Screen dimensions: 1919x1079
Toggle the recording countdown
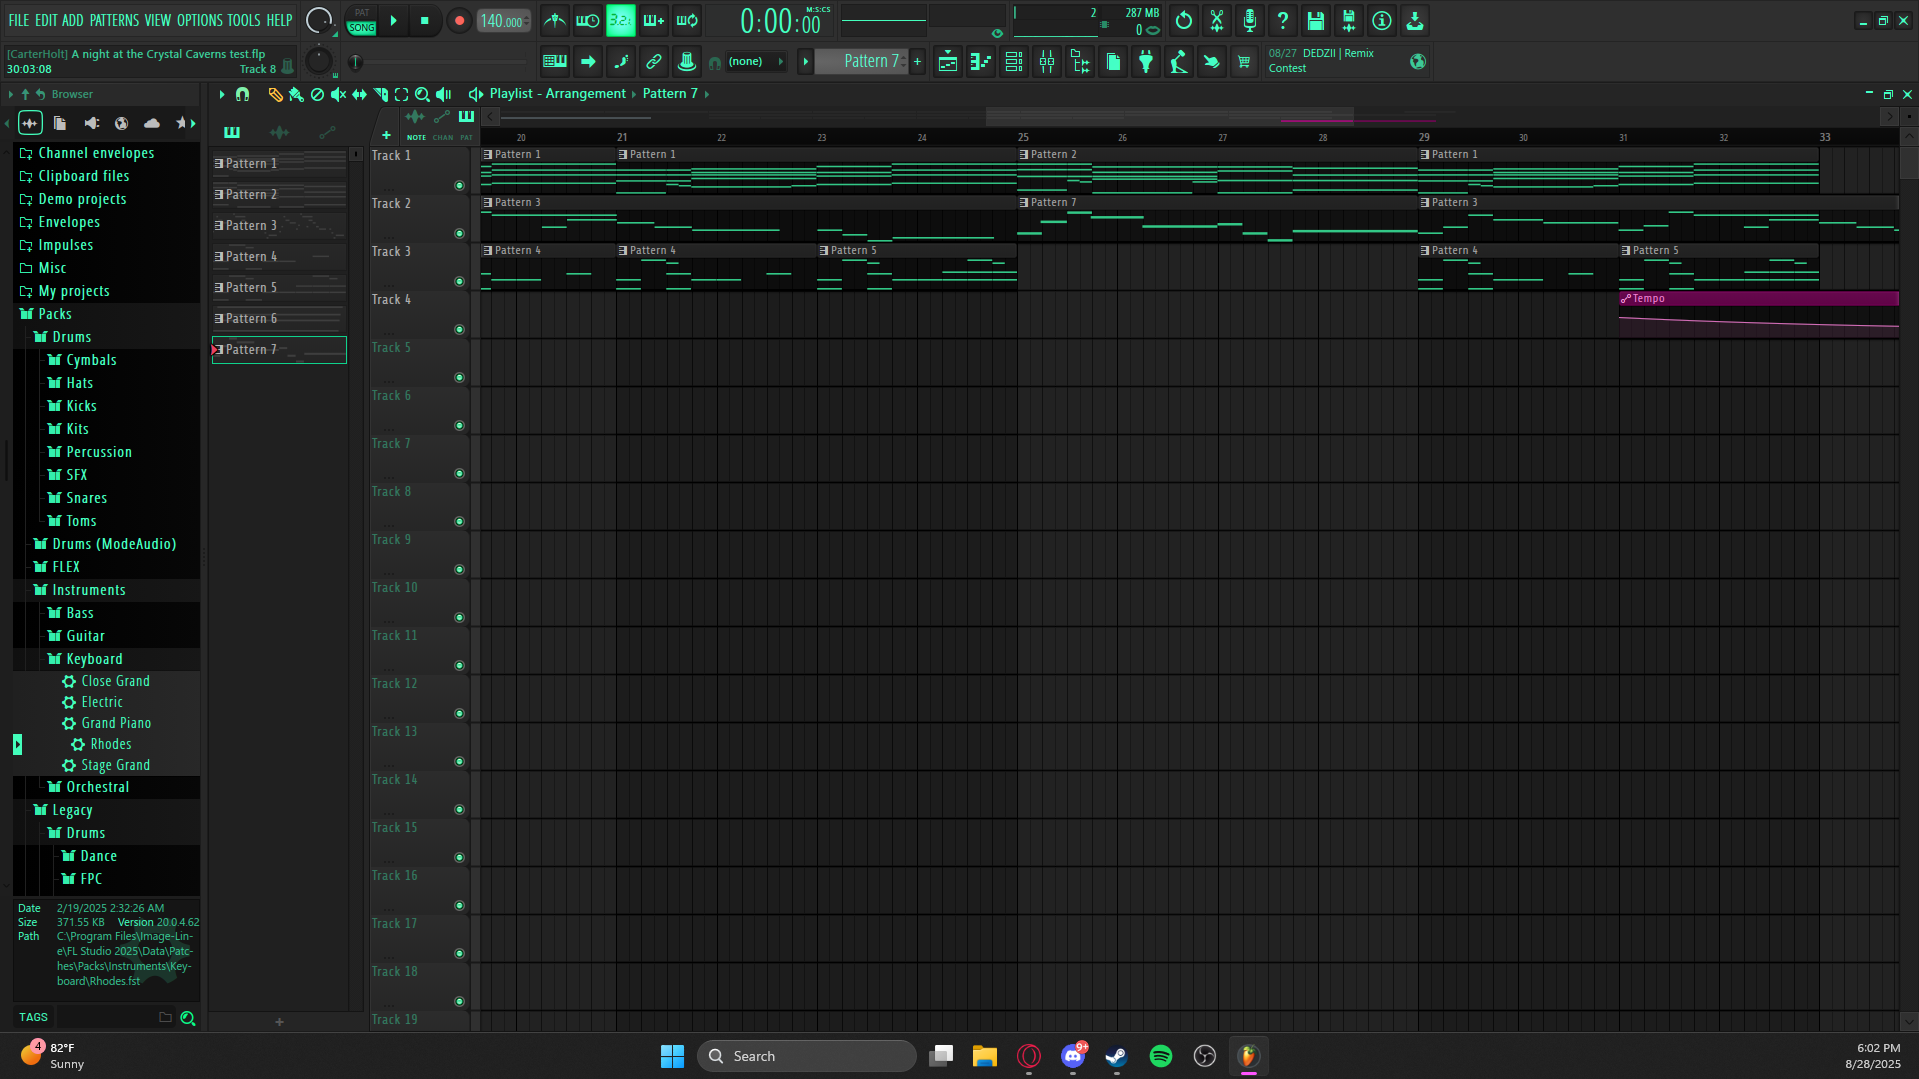pyautogui.click(x=621, y=20)
